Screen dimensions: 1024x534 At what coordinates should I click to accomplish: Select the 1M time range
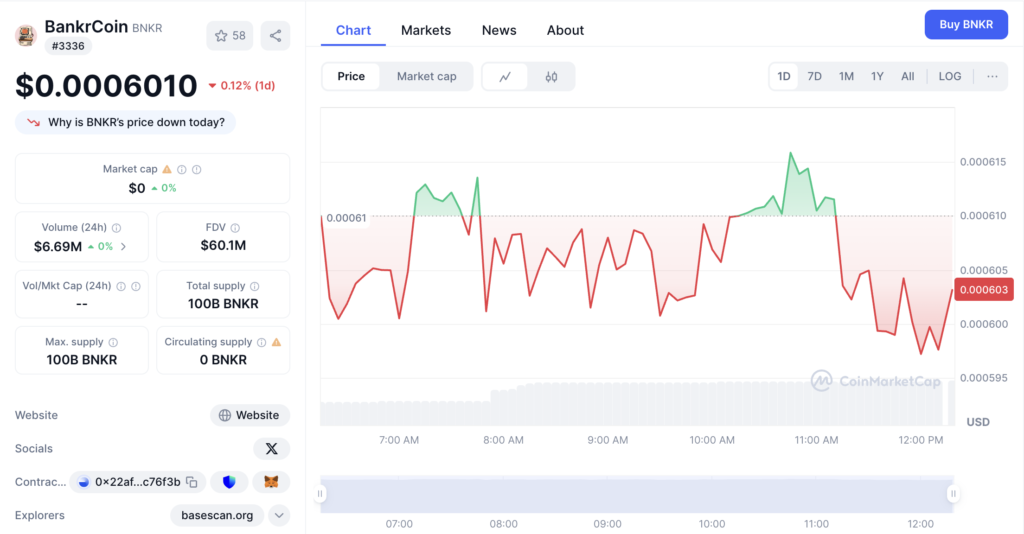coord(846,76)
